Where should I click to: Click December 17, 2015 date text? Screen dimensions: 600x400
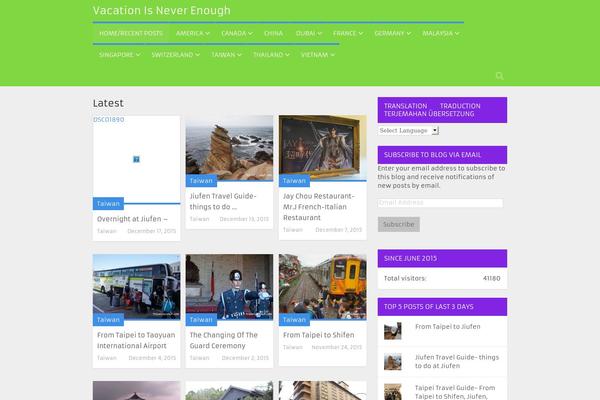[x=152, y=231]
